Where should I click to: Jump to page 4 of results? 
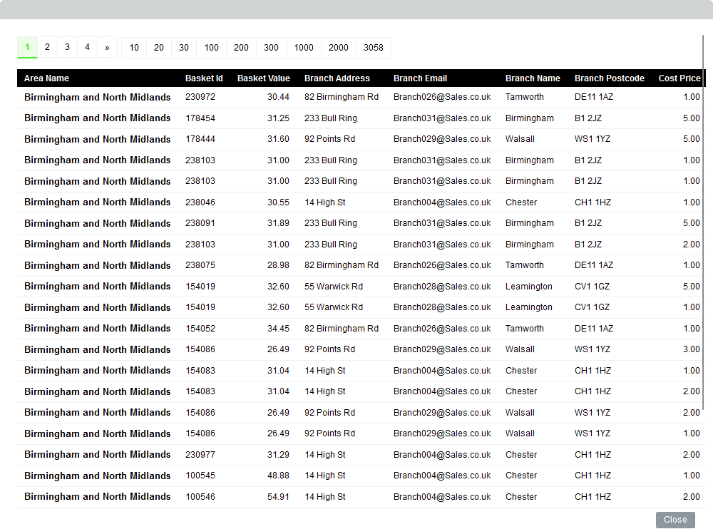tap(87, 47)
